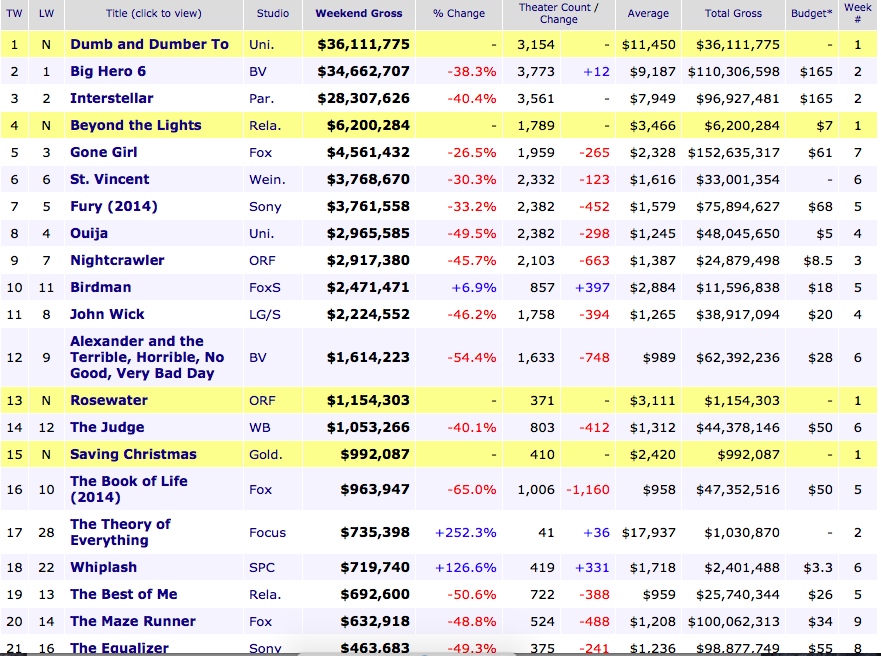Click the Par. studio link

[x=262, y=98]
